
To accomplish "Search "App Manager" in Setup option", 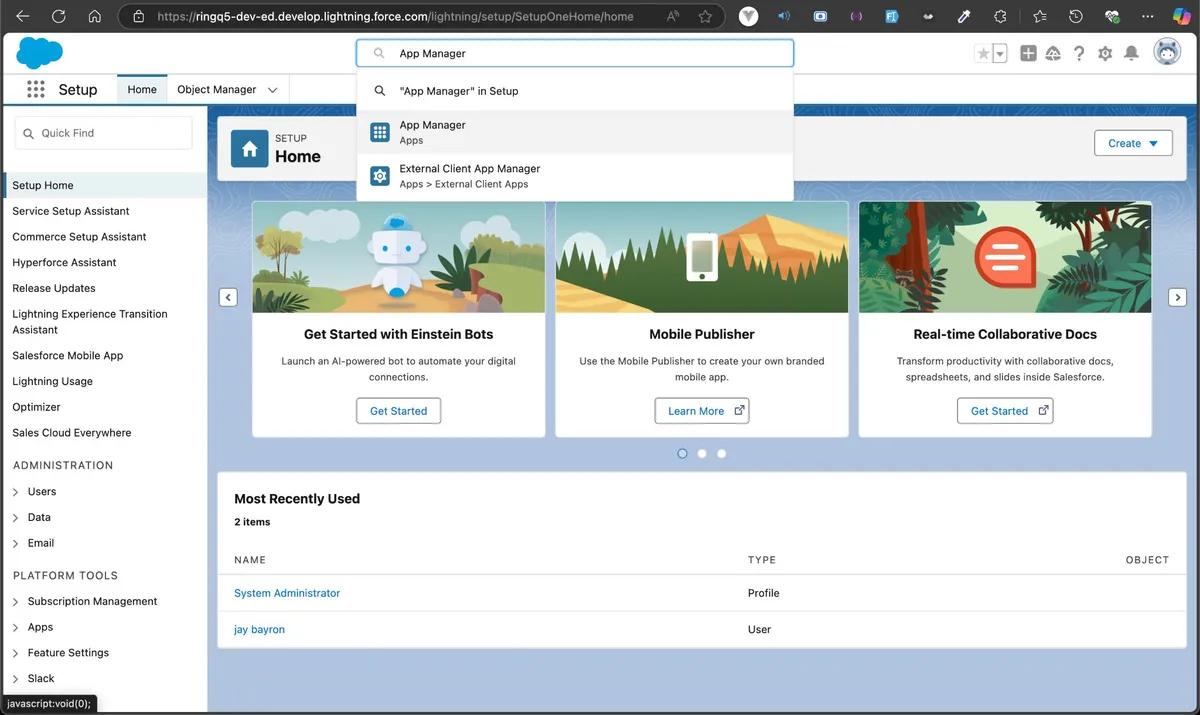I will (x=575, y=91).
